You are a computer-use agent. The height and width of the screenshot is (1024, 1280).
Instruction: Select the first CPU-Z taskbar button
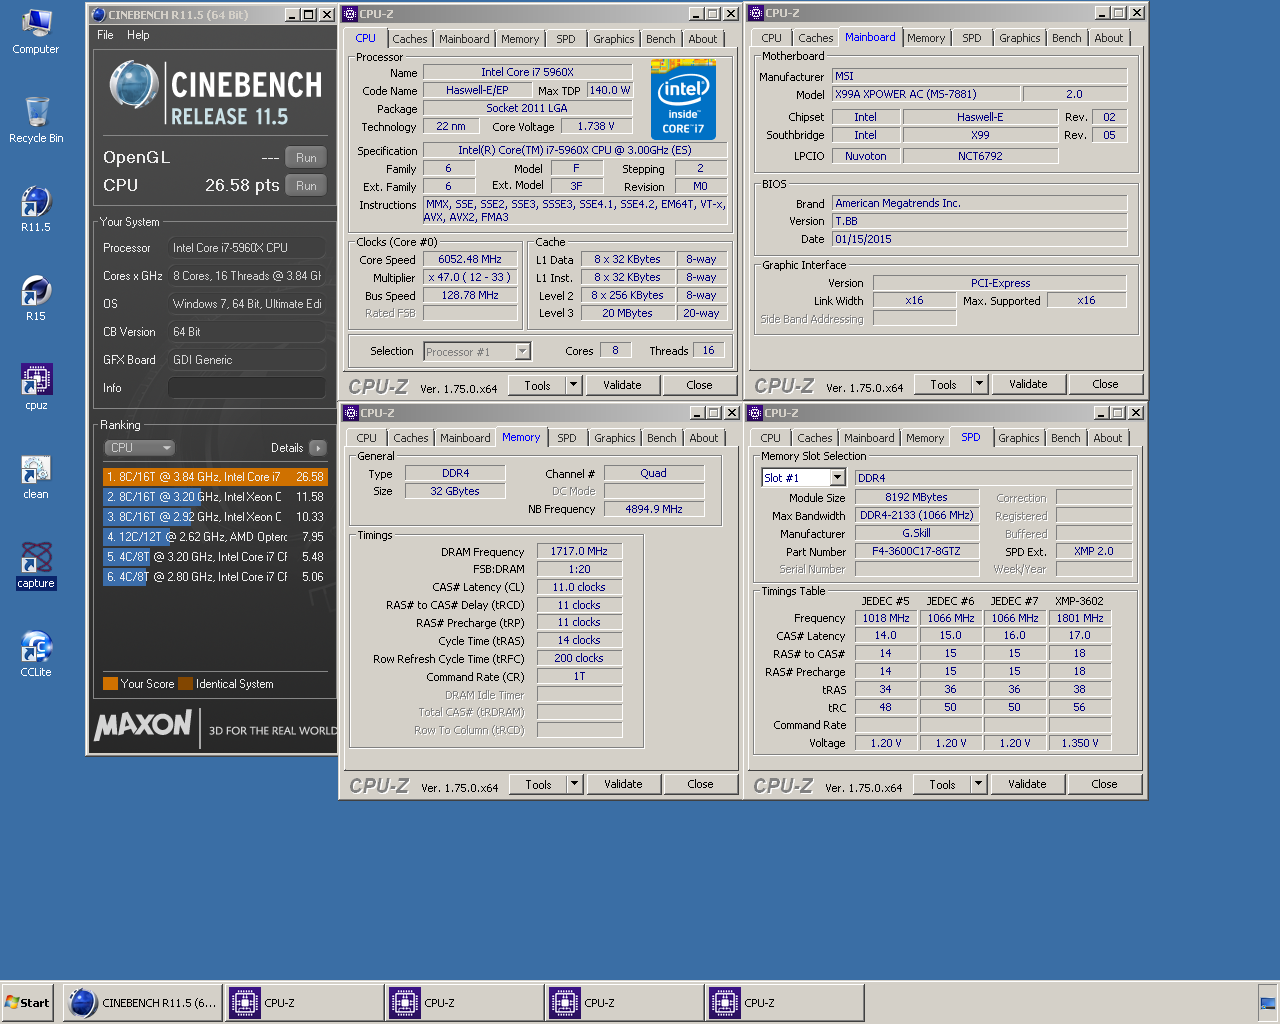pos(304,1003)
